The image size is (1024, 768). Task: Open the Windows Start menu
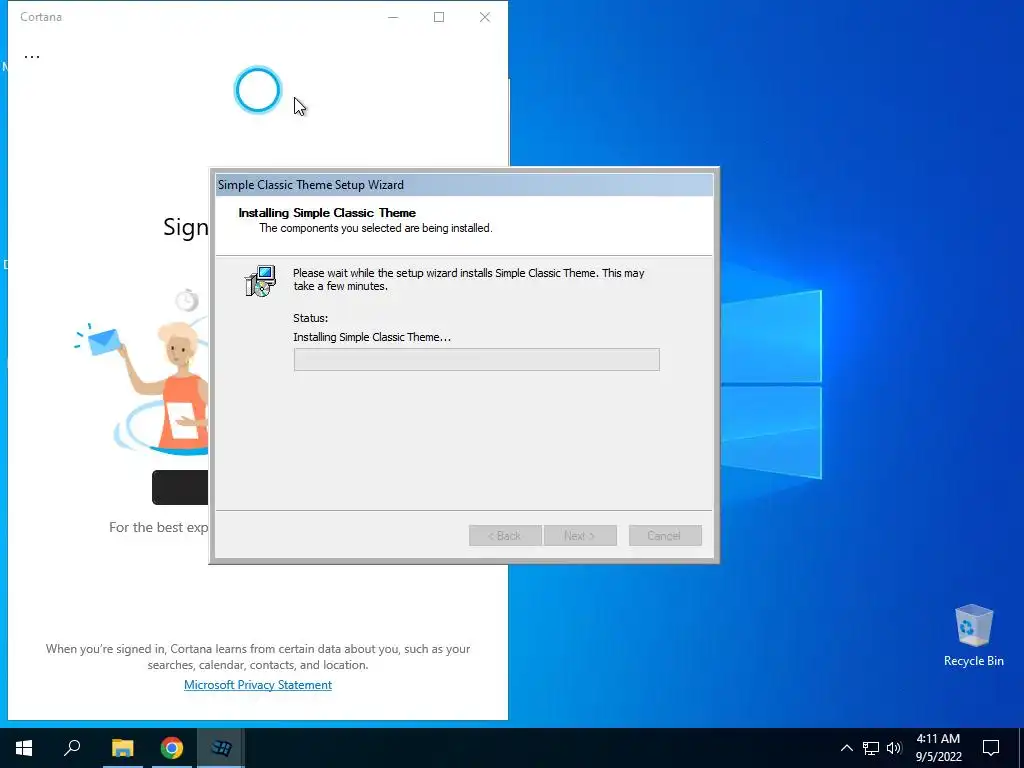pos(24,748)
